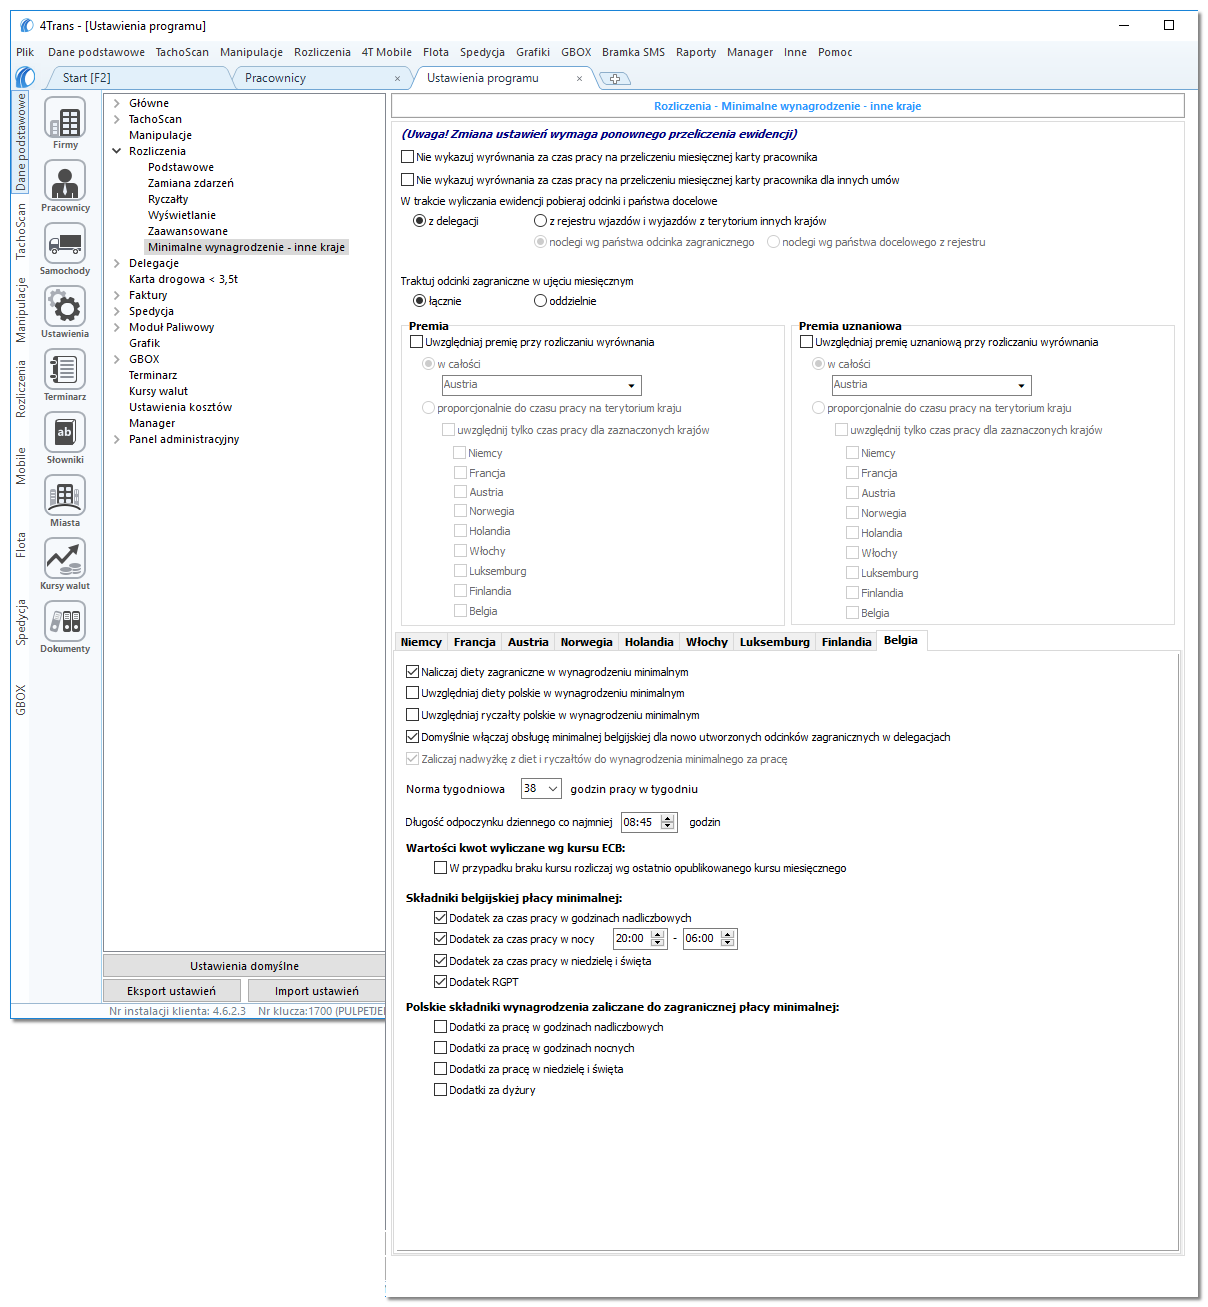This screenshot has height=1307, width=1208.
Task: Expand the Moduł Paliwowy tree node
Action: click(x=117, y=327)
